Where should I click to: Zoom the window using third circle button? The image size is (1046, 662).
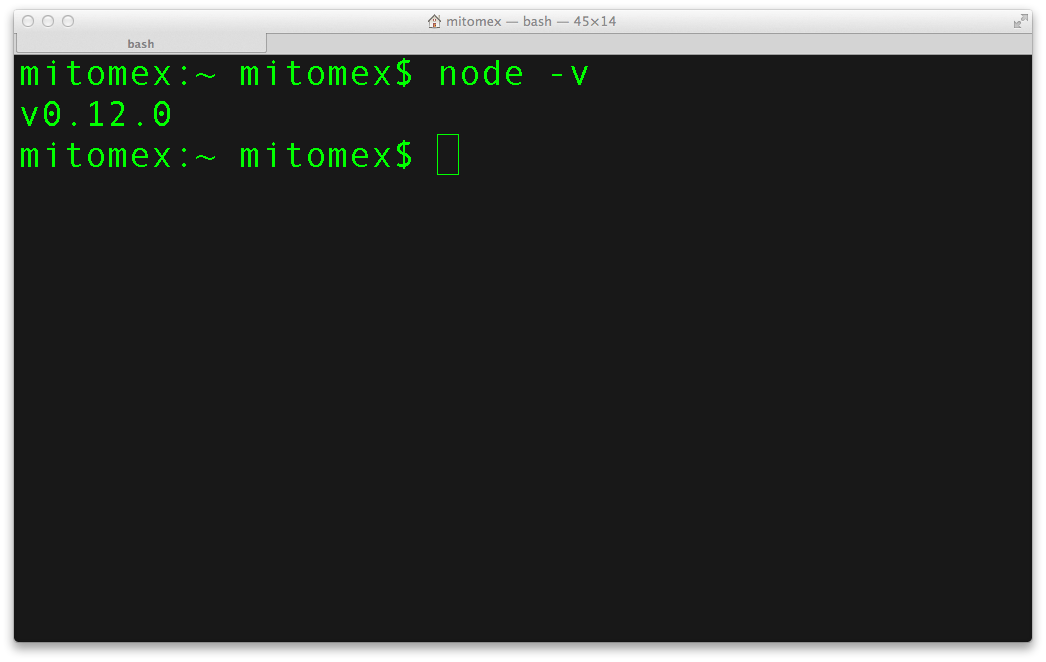tap(68, 21)
